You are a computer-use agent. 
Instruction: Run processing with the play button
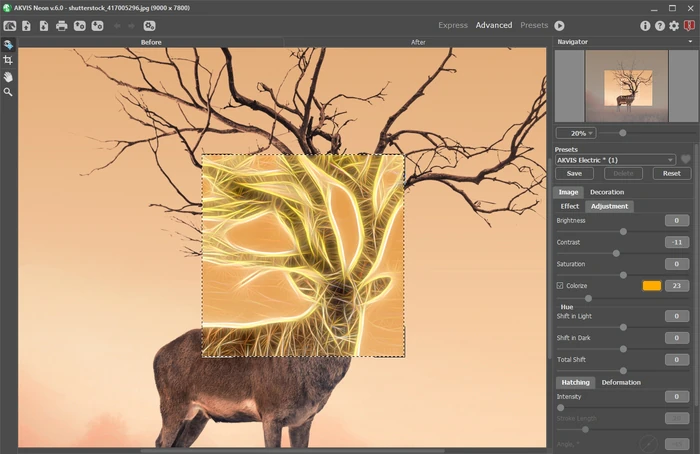point(559,26)
